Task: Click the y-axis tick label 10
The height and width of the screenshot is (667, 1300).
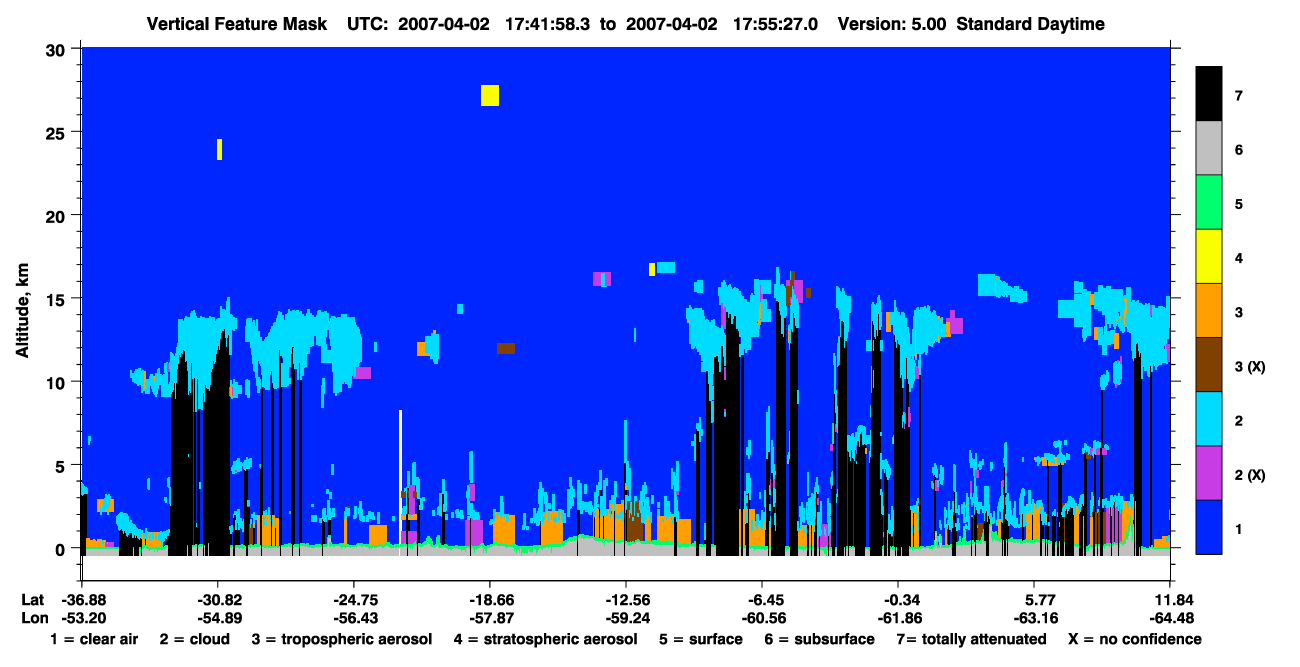Action: 58,382
